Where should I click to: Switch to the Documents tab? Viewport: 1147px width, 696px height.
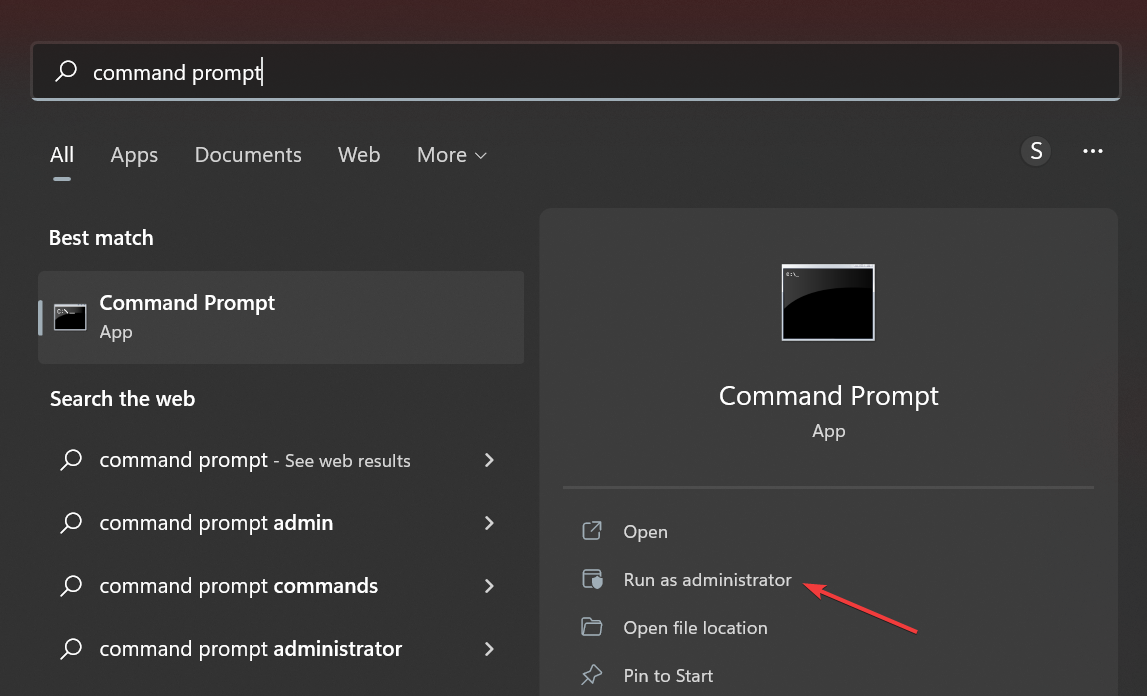(x=248, y=155)
